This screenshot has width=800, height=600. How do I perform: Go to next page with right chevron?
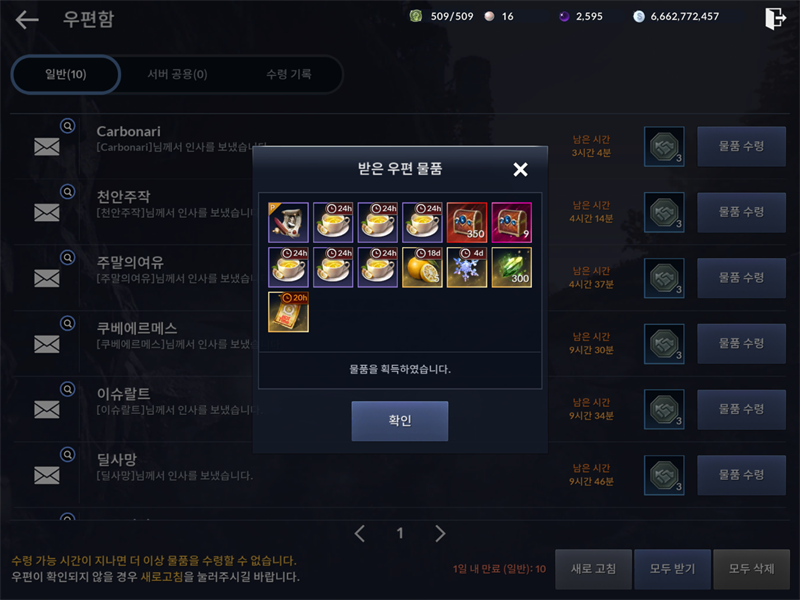(440, 534)
